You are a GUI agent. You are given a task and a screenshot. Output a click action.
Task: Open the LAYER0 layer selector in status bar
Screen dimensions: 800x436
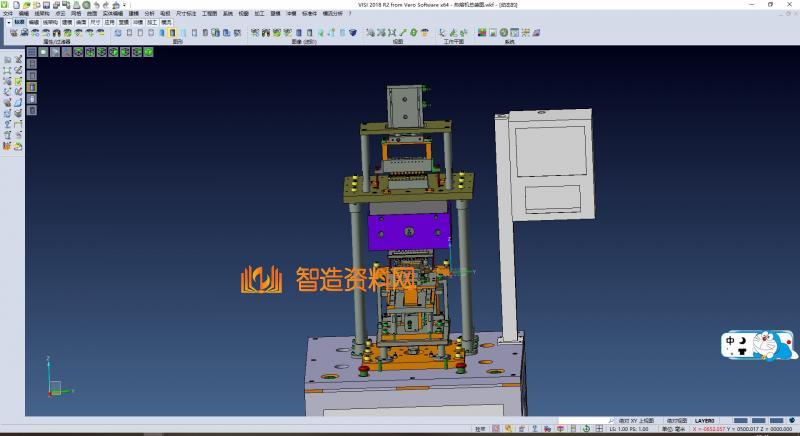(x=705, y=421)
